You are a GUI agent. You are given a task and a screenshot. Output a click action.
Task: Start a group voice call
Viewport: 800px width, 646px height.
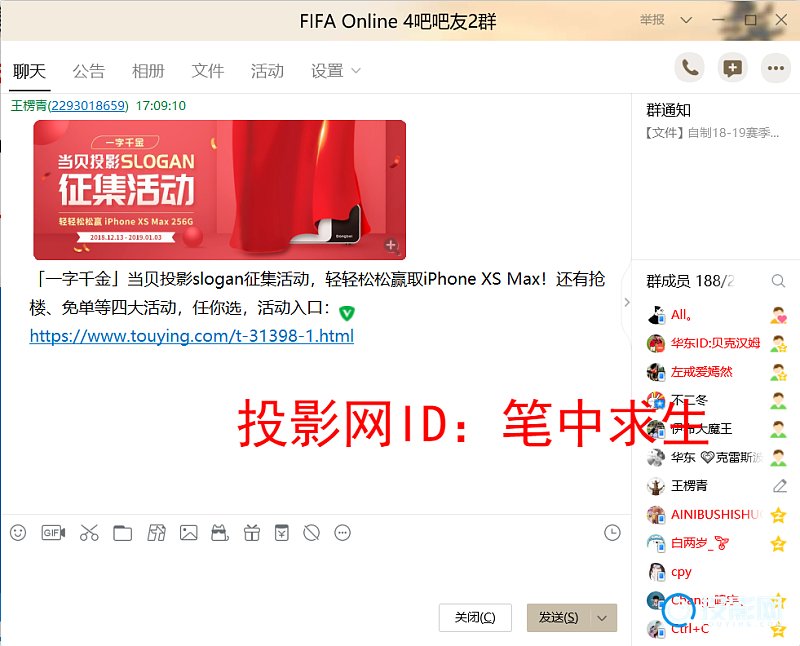(x=690, y=68)
